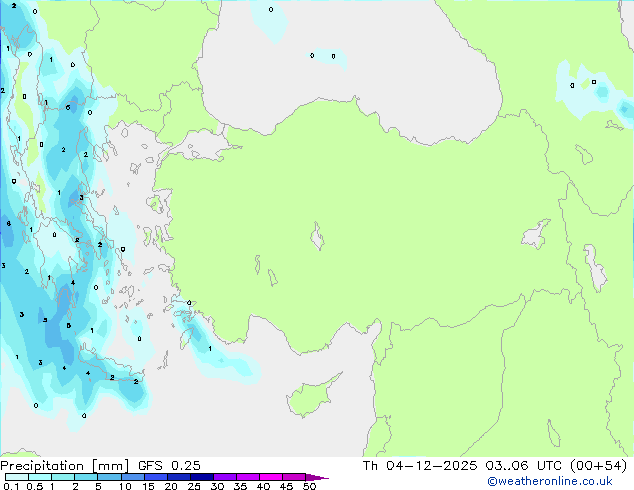This screenshot has width=634, height=490.
Task: Click the legend value '30'
Action: point(218,486)
